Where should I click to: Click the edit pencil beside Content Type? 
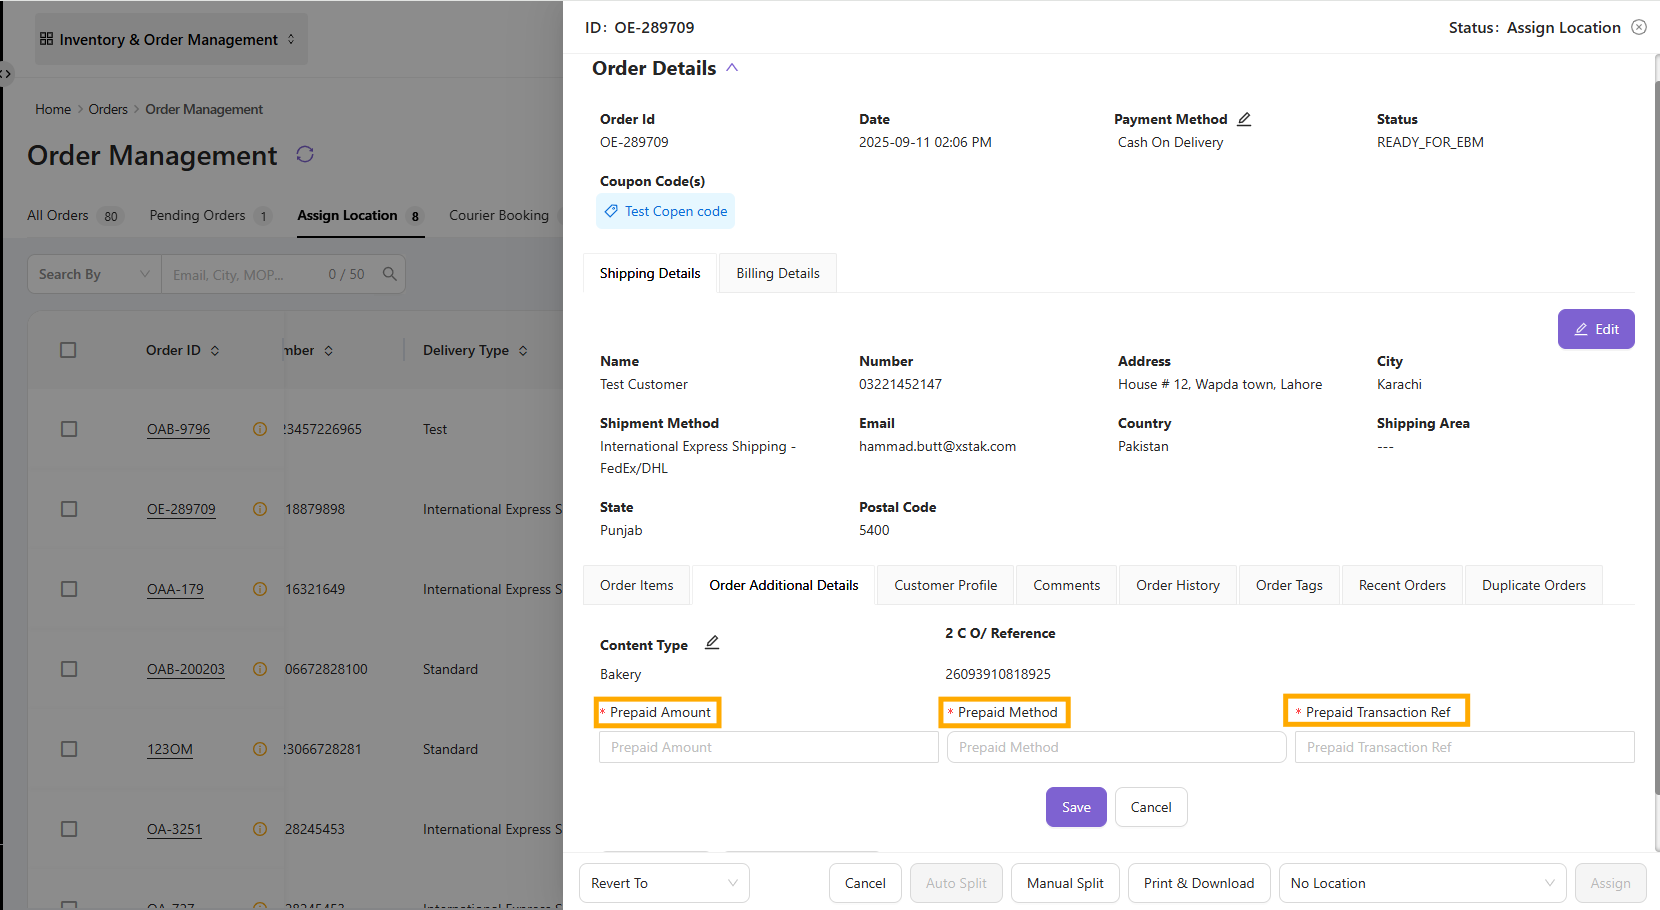click(x=712, y=643)
